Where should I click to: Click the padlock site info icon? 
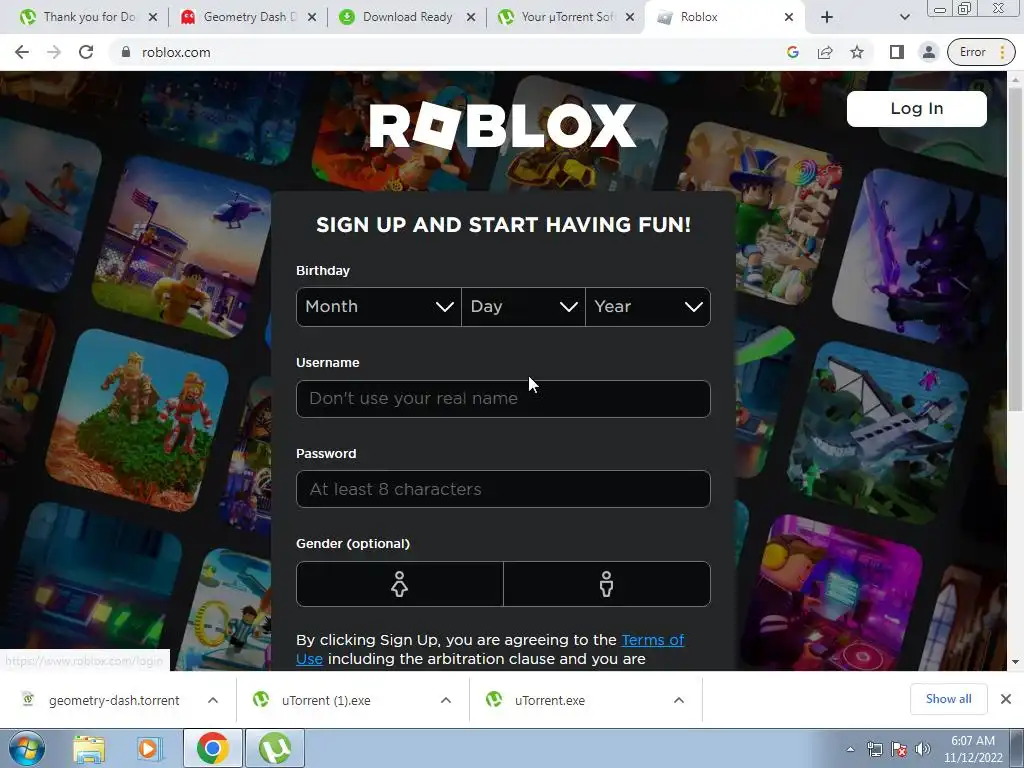(126, 52)
